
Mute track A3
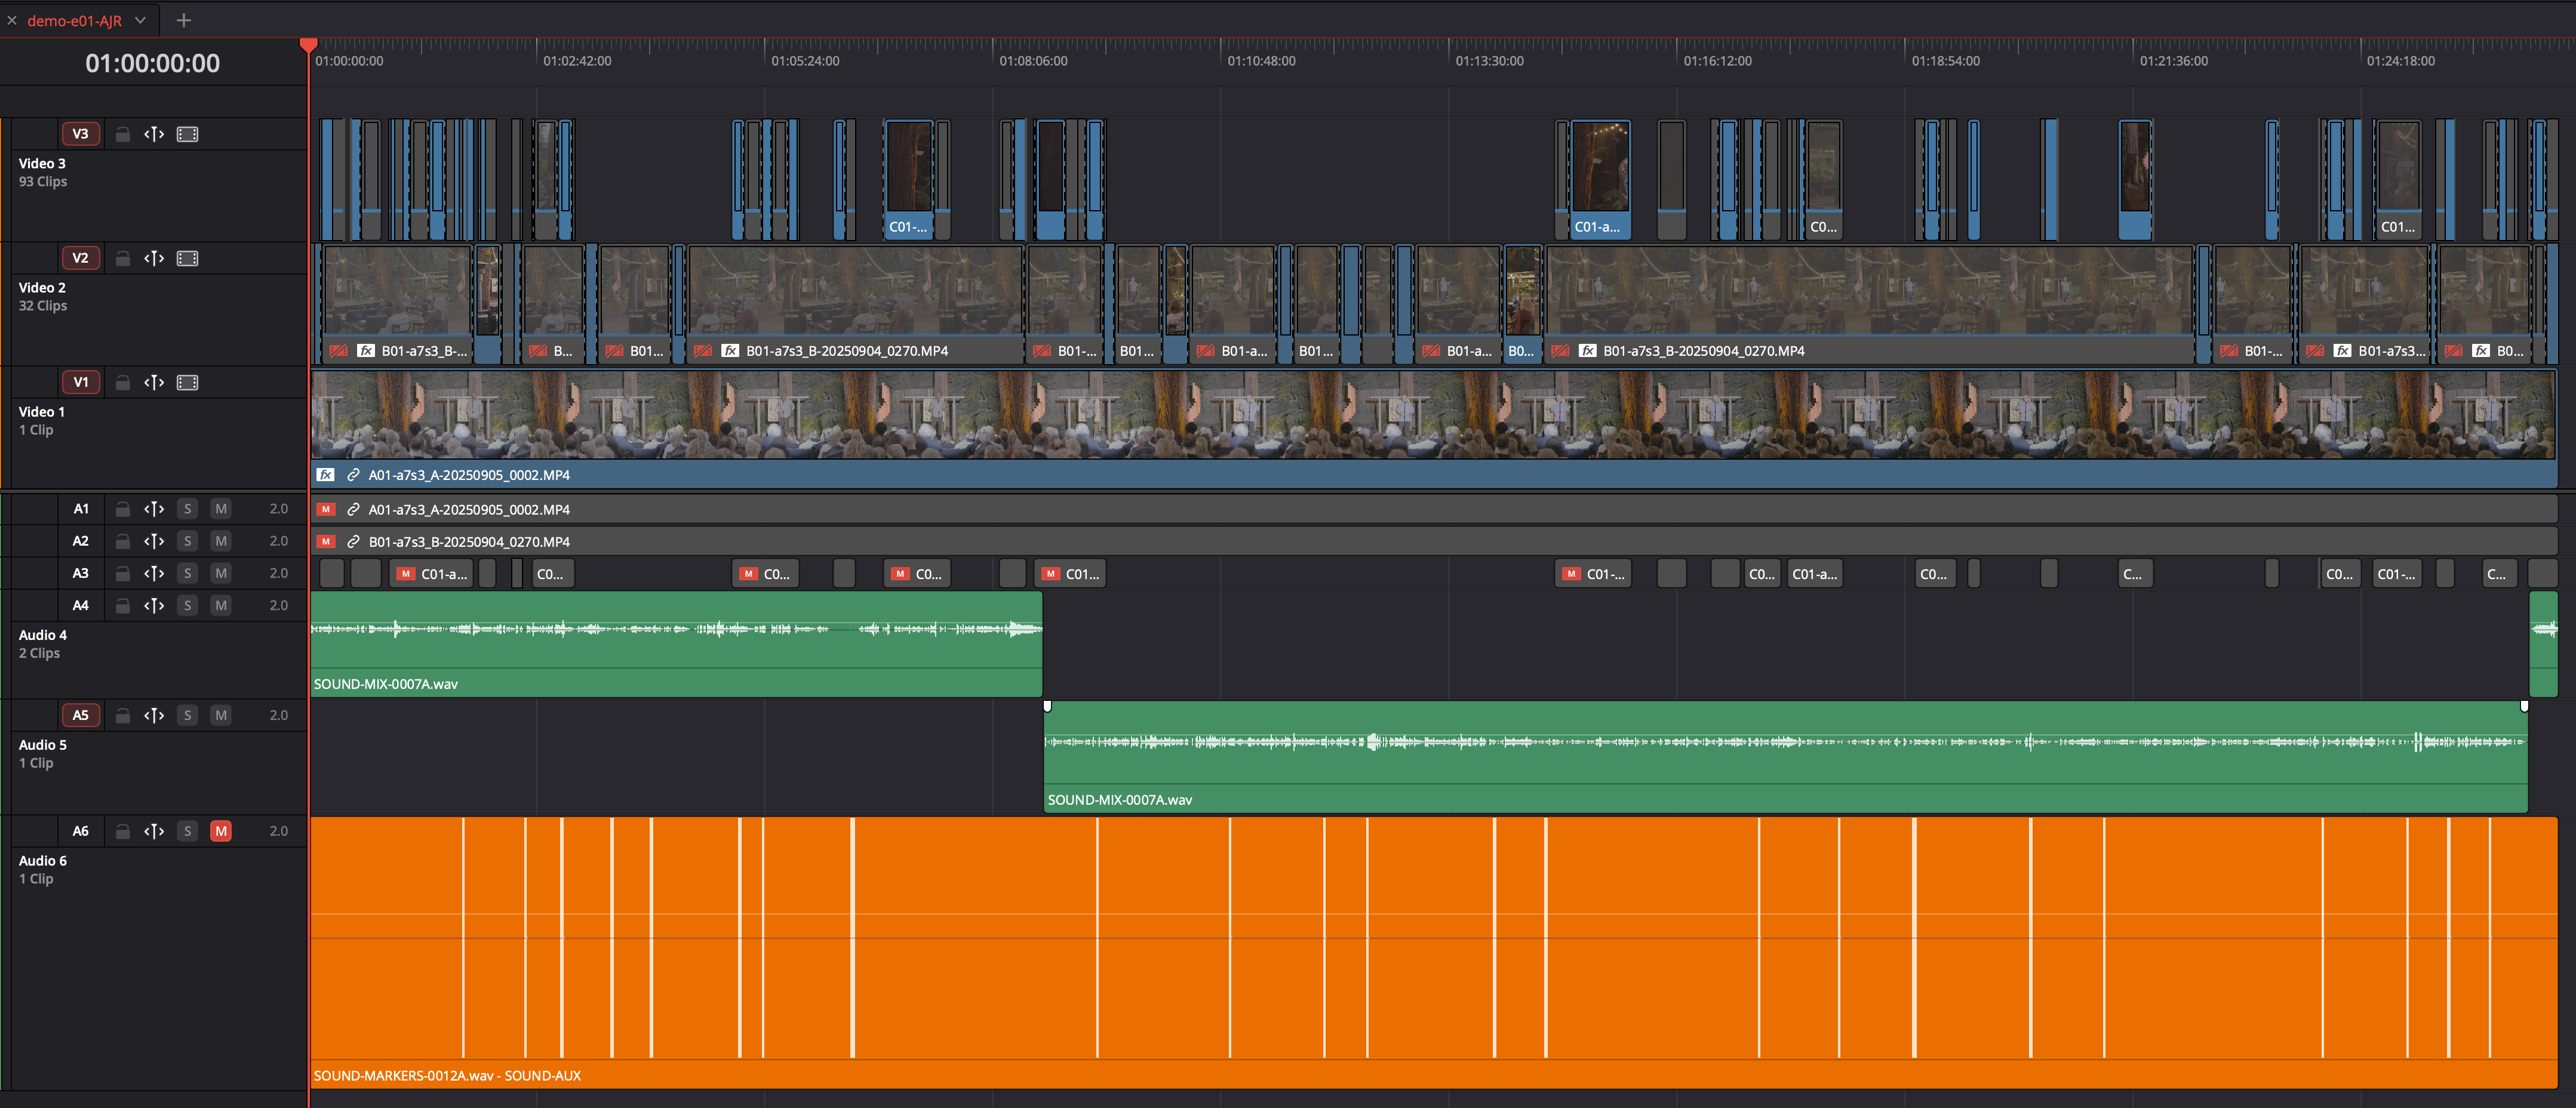pyautogui.click(x=221, y=573)
